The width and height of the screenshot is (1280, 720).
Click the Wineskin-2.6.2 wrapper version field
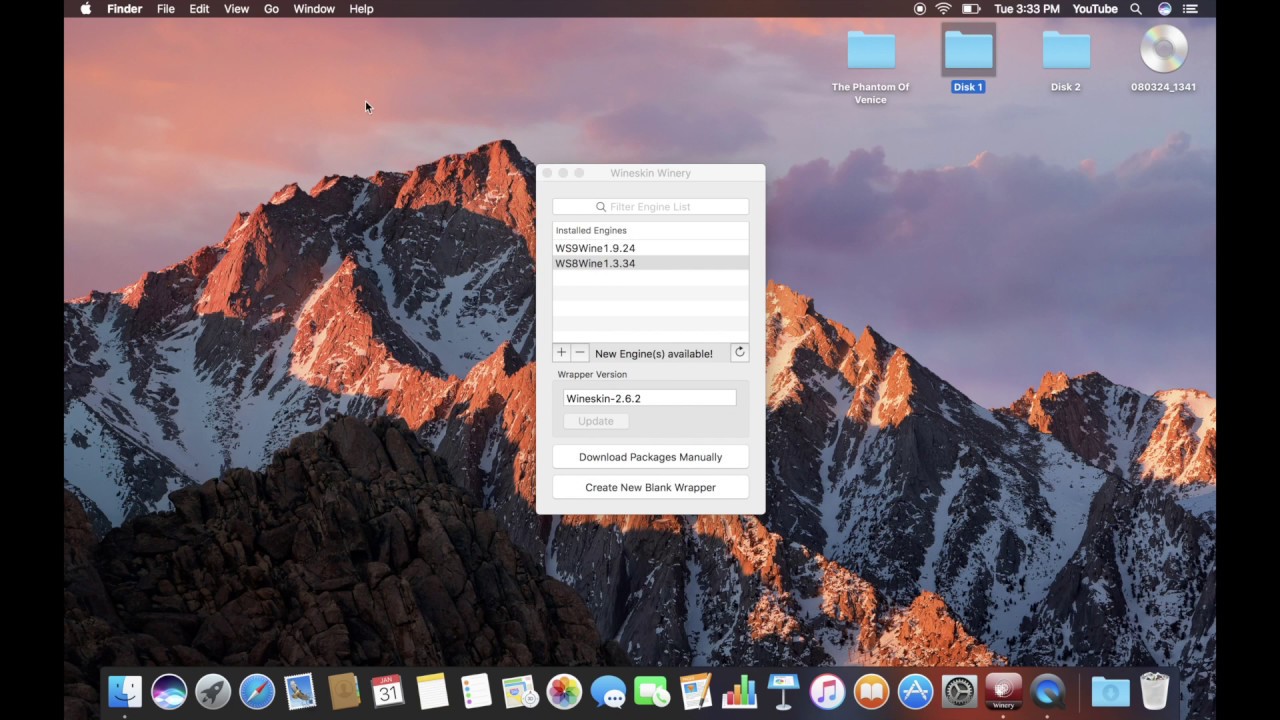[x=650, y=398]
